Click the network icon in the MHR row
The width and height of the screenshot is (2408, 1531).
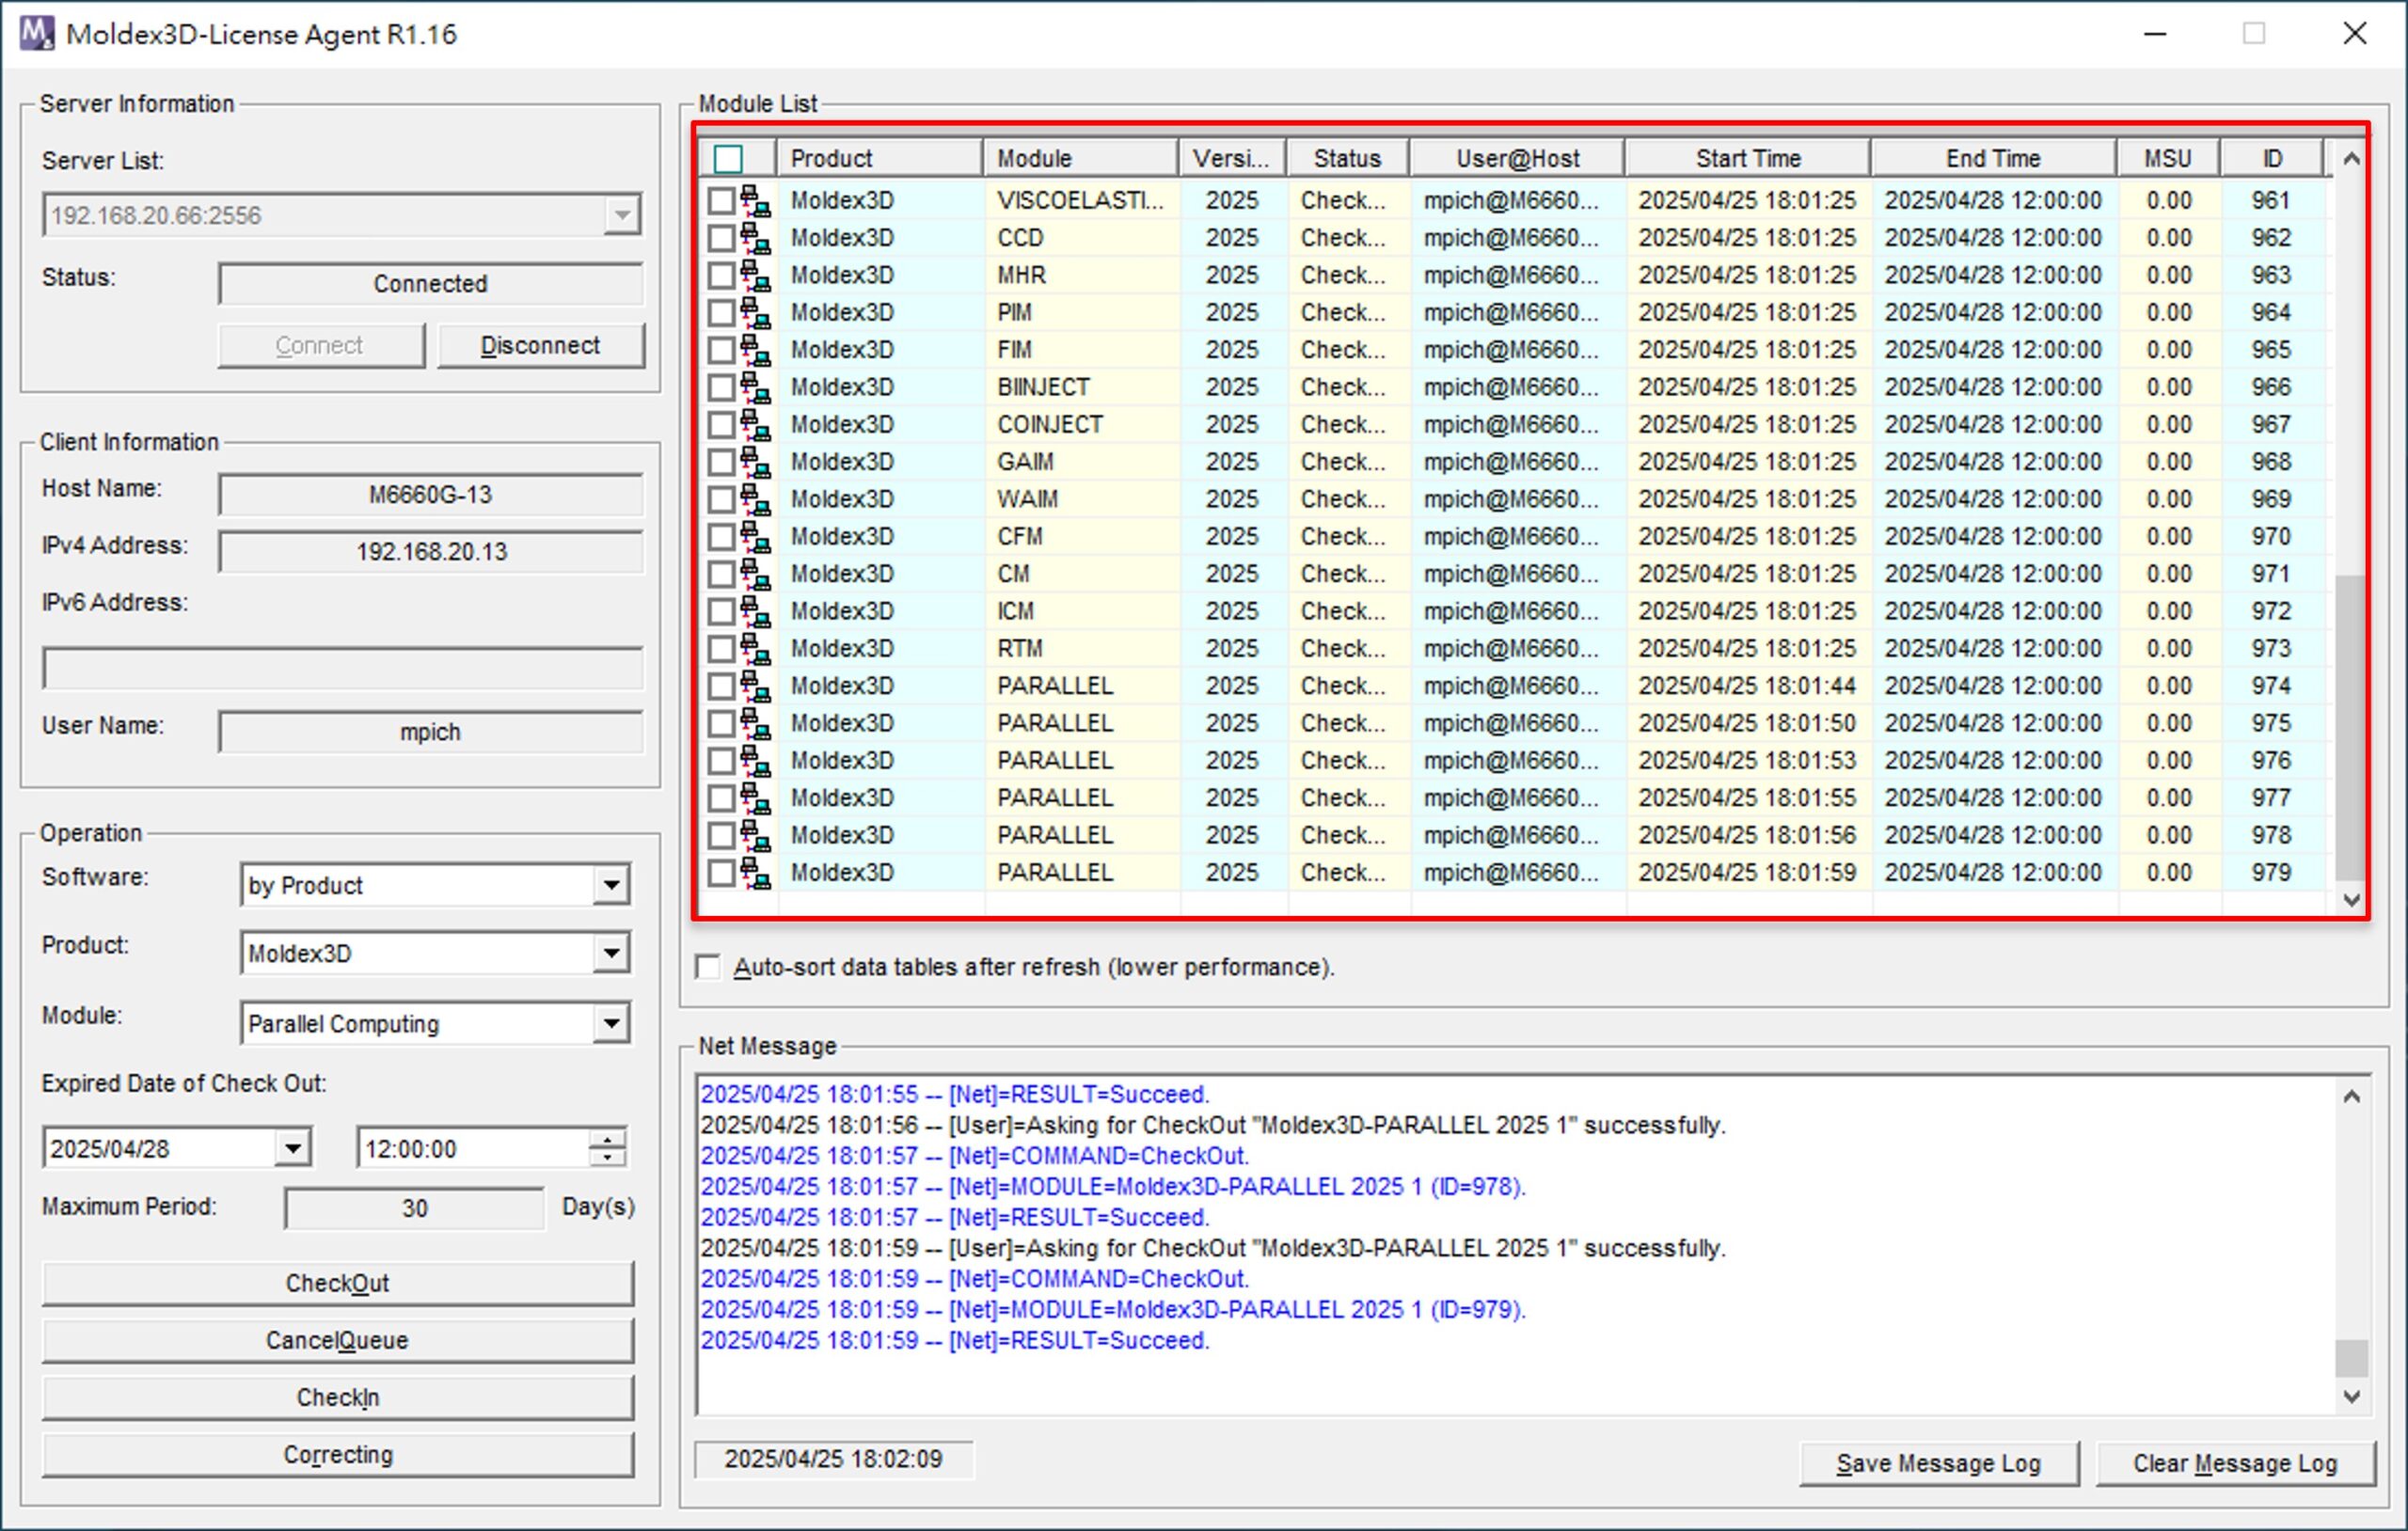coord(756,275)
